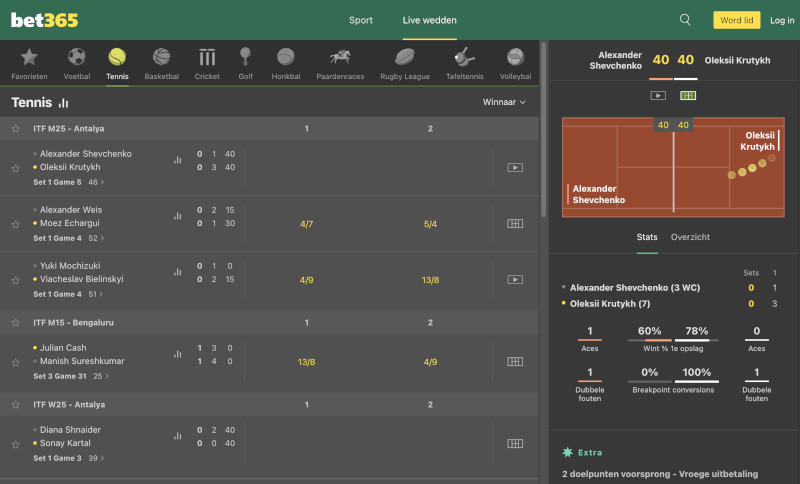Click the match list vertical scrollbar

pos(544,130)
